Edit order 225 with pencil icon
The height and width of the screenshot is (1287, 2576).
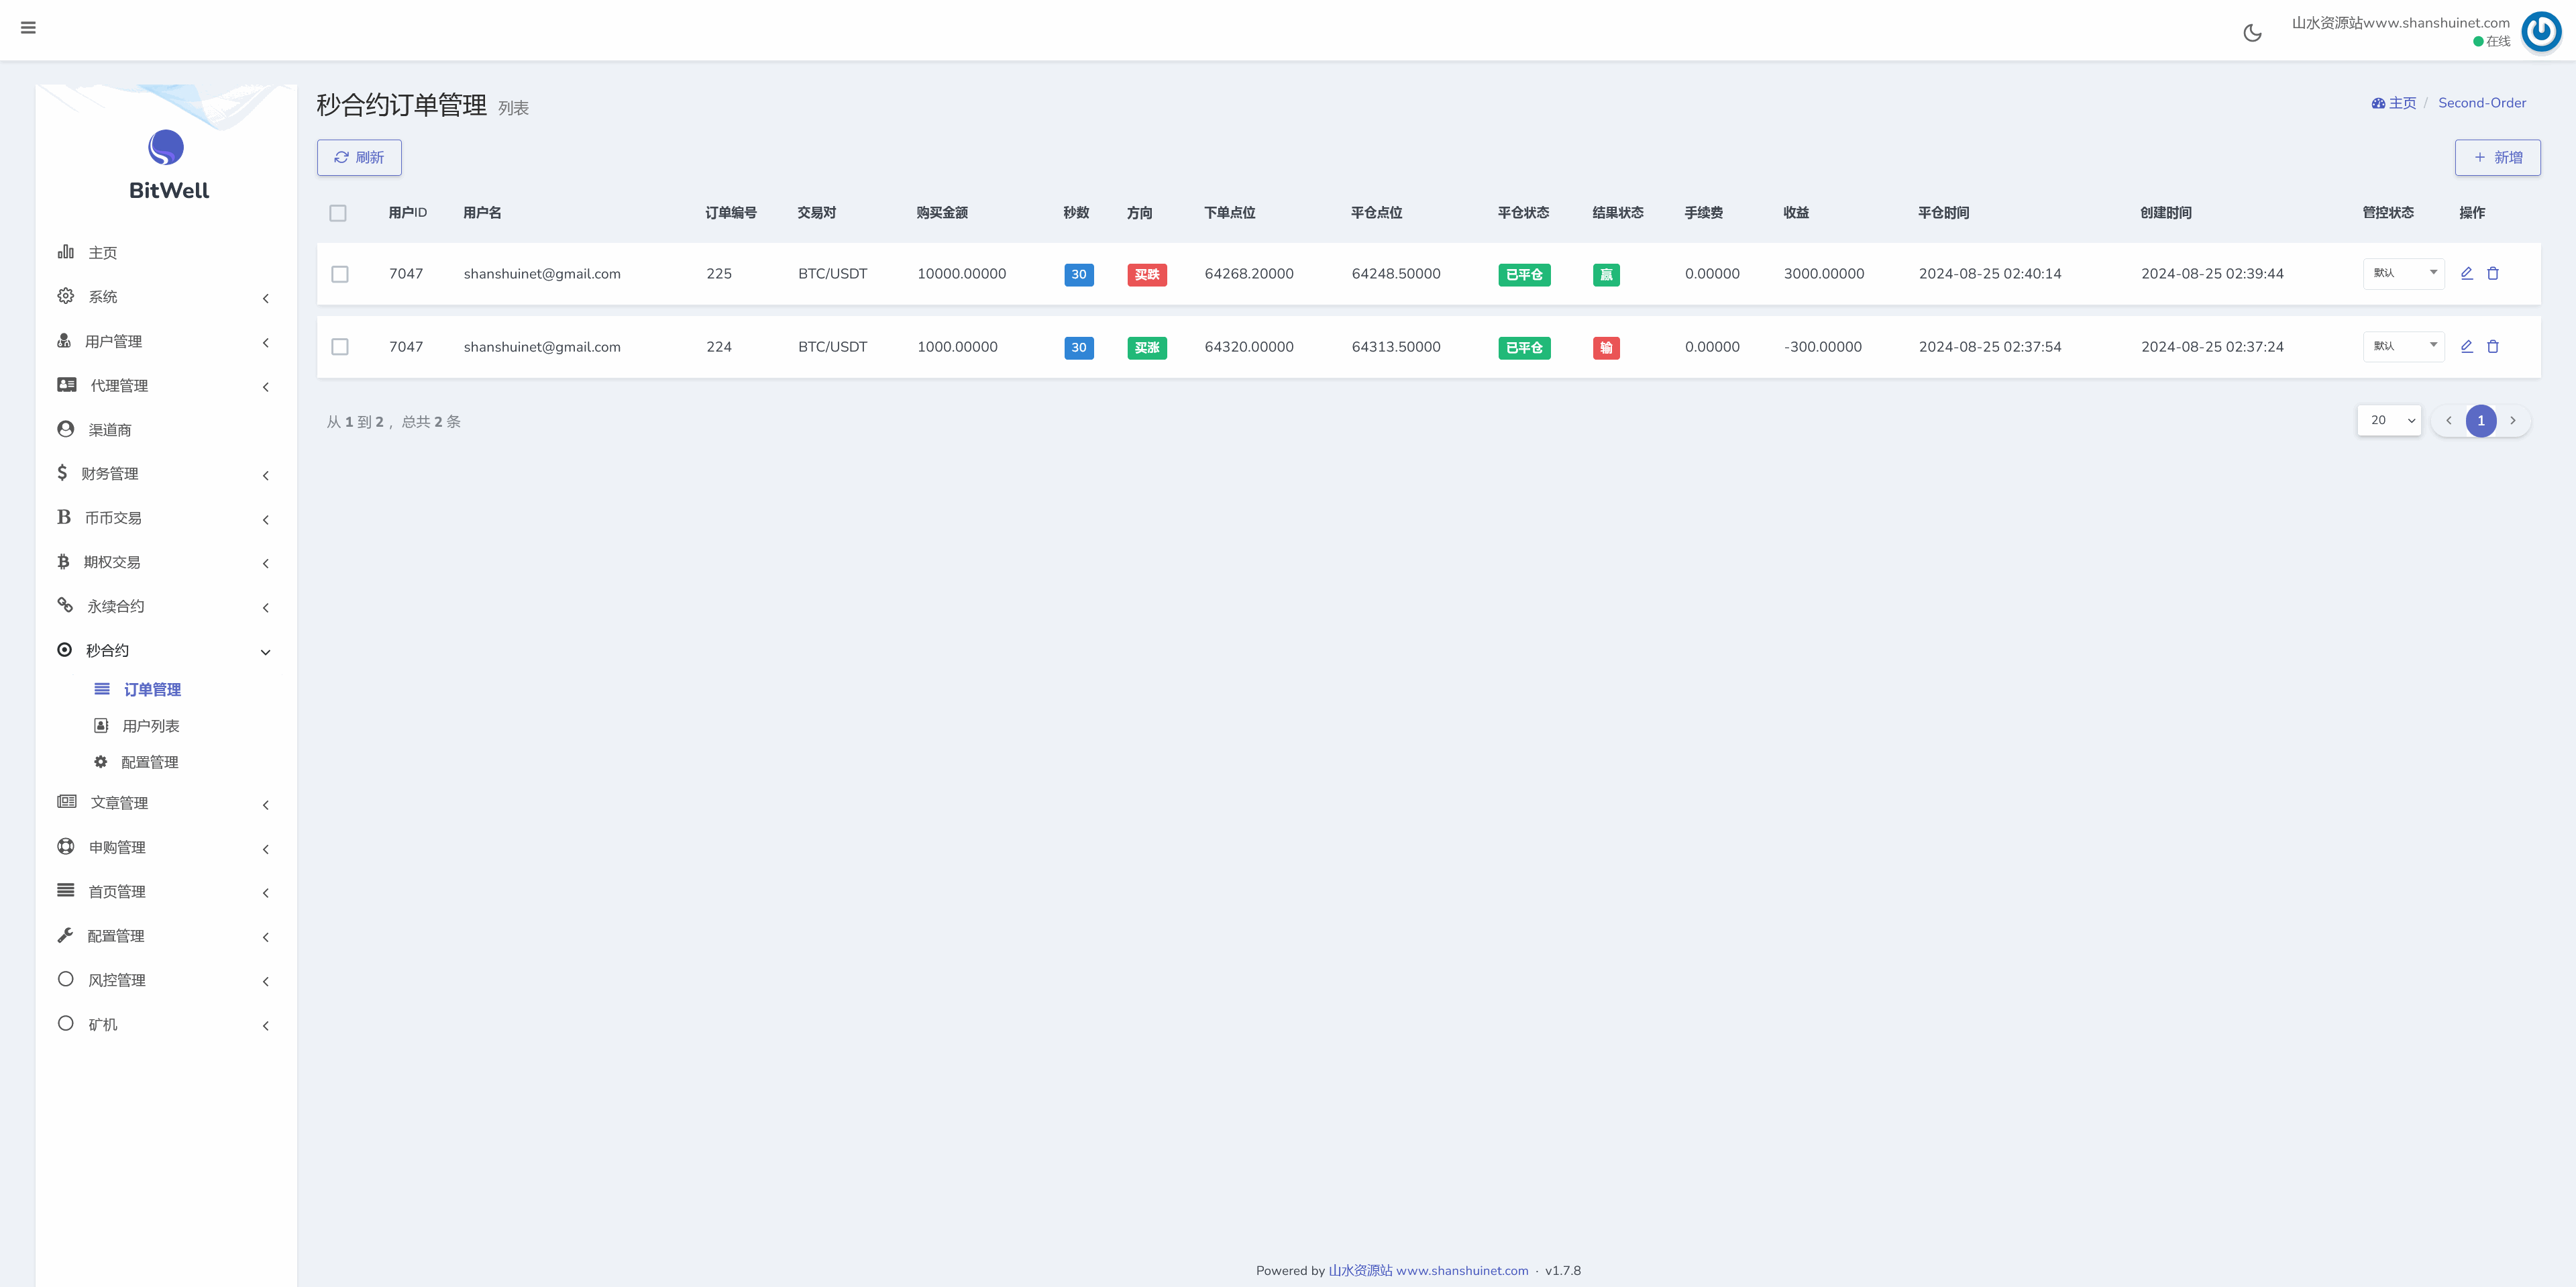pos(2466,273)
